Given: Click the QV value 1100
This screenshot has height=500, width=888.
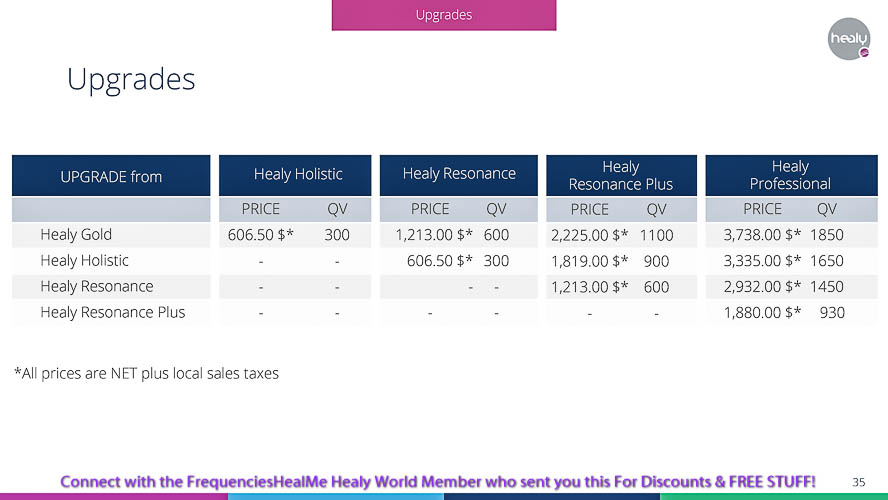Looking at the screenshot, I should click(x=656, y=234).
